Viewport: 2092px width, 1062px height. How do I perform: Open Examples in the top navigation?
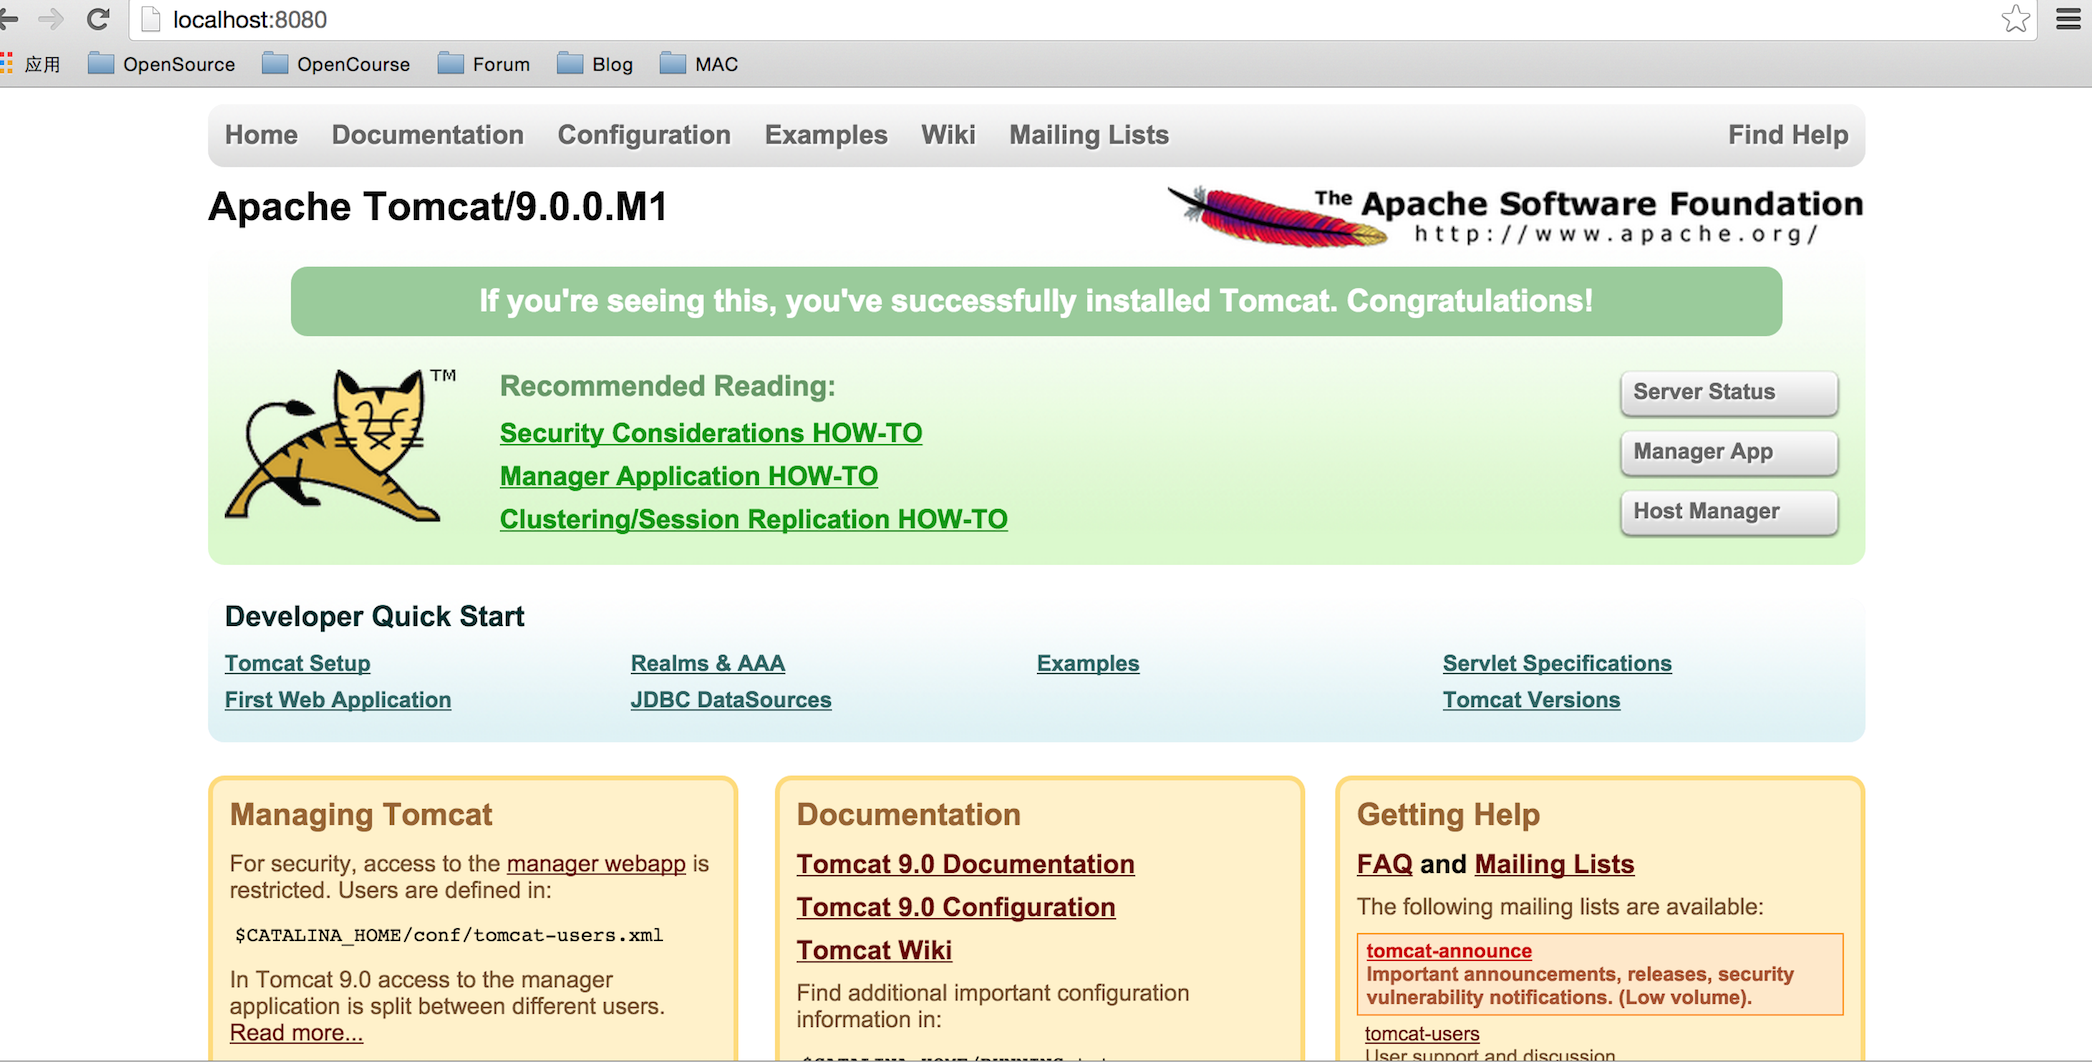point(826,135)
